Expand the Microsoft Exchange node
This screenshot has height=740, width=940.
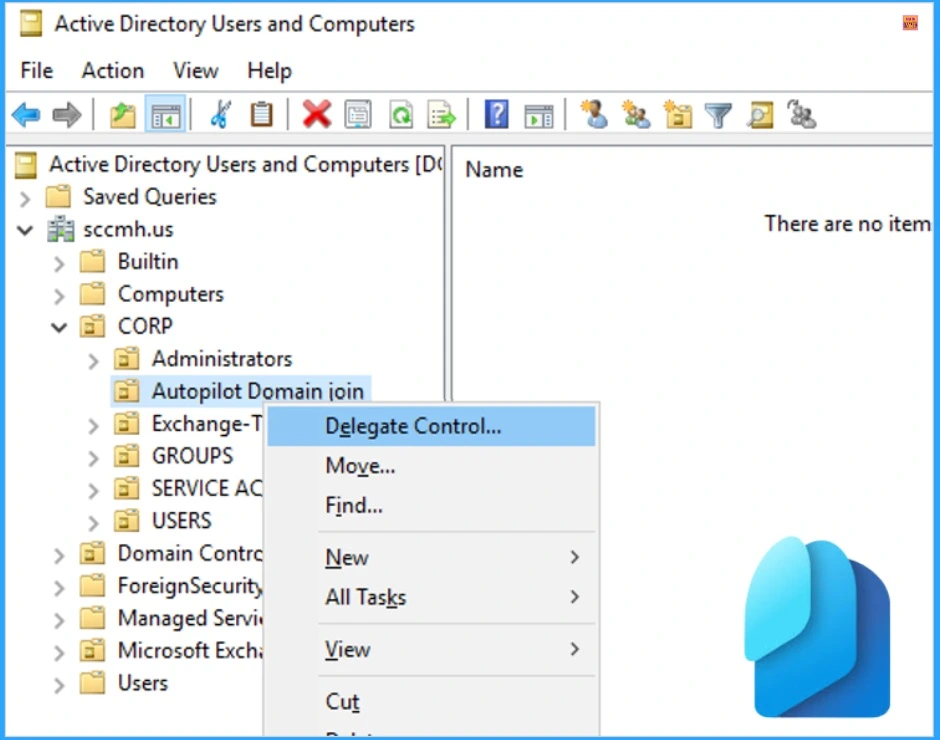coord(59,652)
